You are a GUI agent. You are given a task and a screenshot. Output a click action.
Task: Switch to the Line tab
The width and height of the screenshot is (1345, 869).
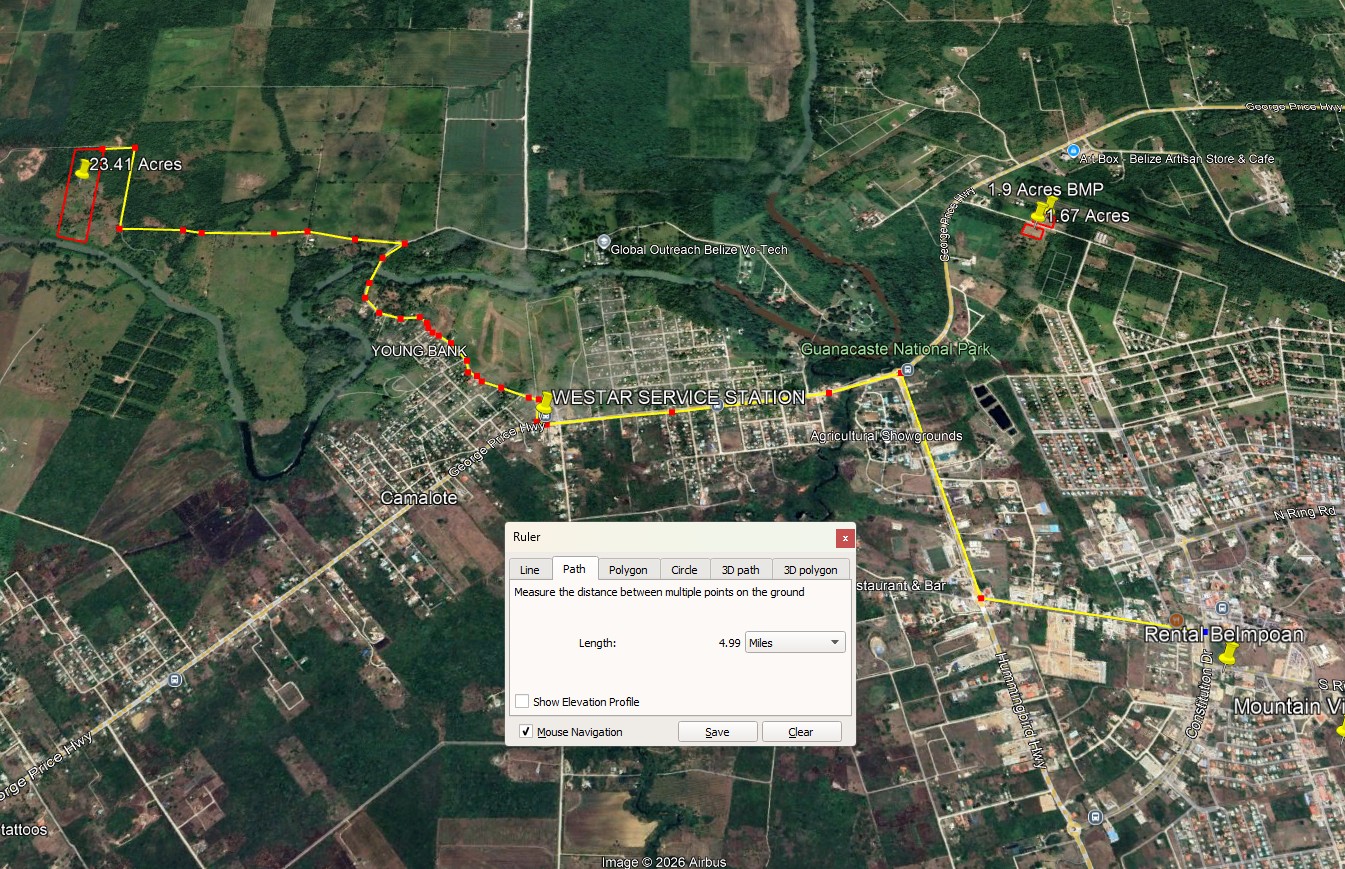[x=529, y=570]
